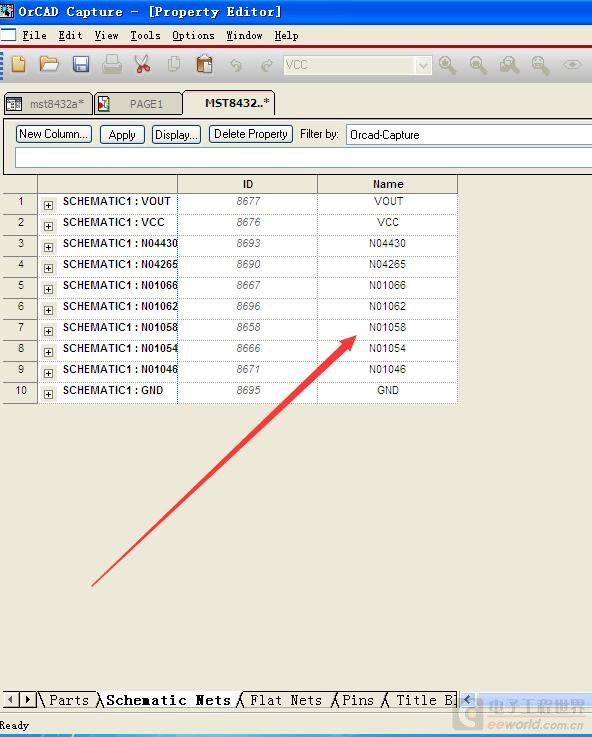Screen dimensions: 592x737
Task: Click the horizontal scrollbar left arrow
Action: [467, 699]
